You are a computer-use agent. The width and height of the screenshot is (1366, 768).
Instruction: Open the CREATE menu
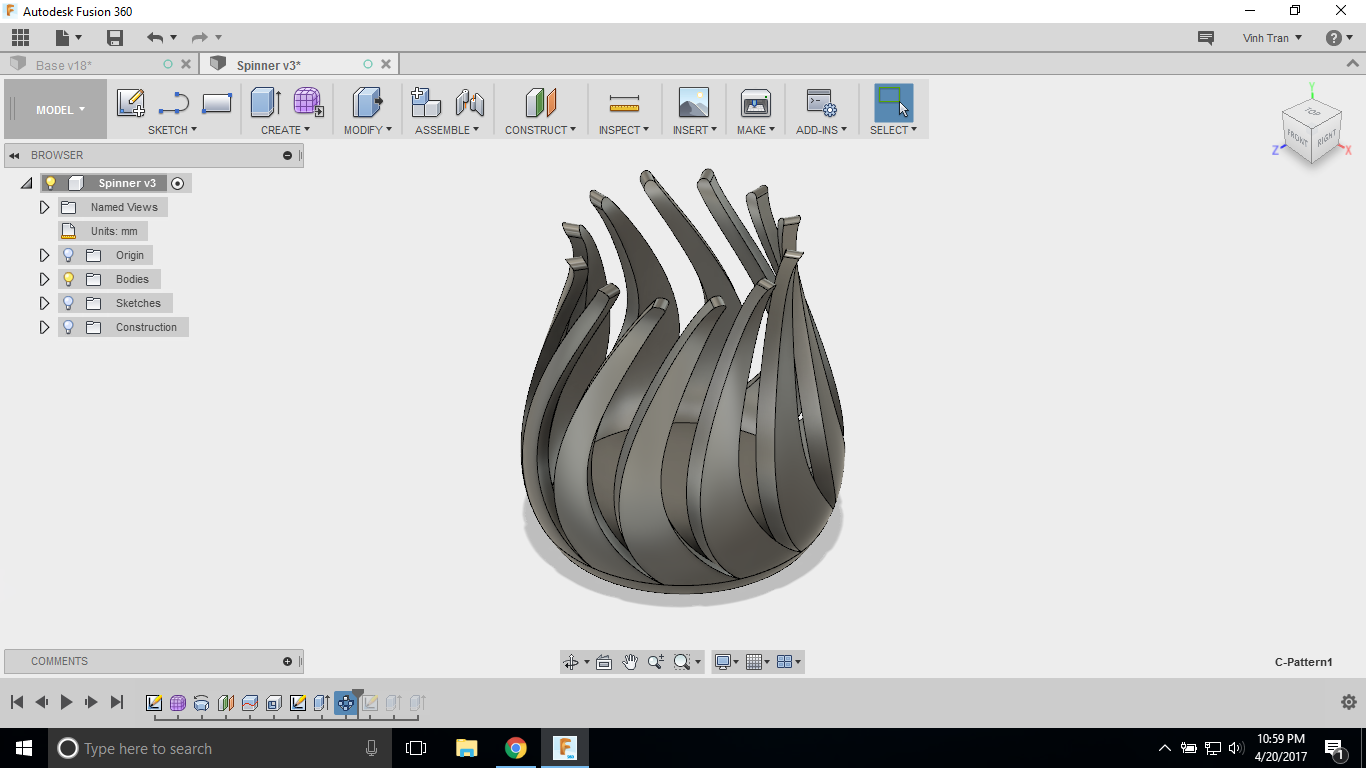[x=285, y=130]
